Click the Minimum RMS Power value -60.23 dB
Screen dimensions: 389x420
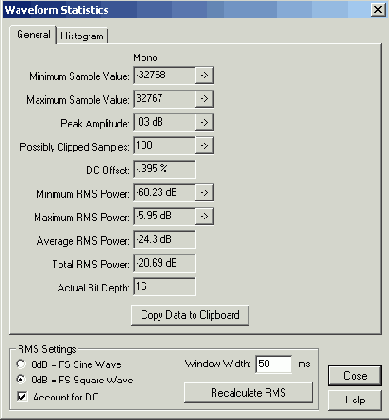coord(164,193)
